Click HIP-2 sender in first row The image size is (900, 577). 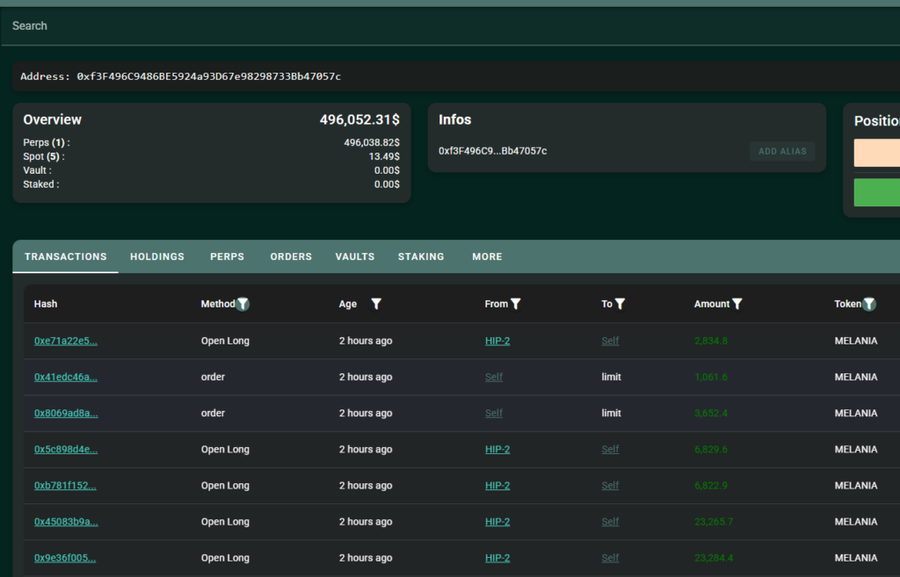497,341
